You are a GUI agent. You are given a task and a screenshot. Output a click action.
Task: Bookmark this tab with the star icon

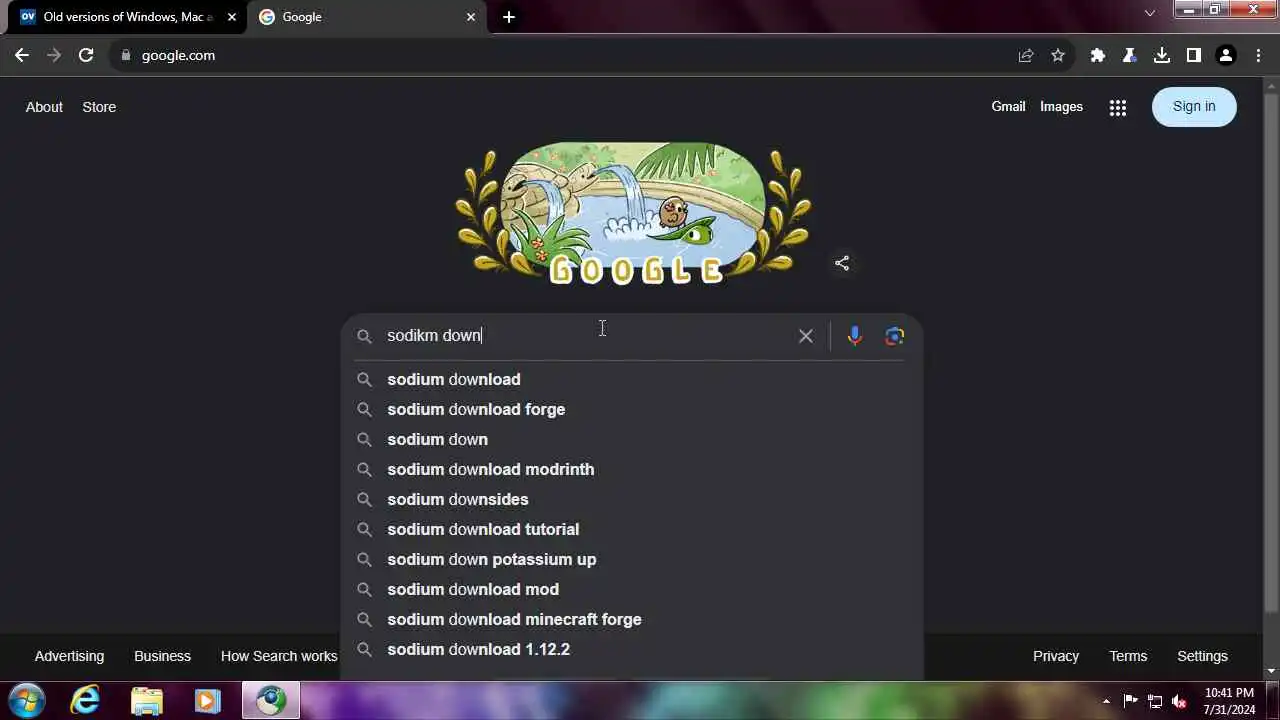tap(1058, 55)
